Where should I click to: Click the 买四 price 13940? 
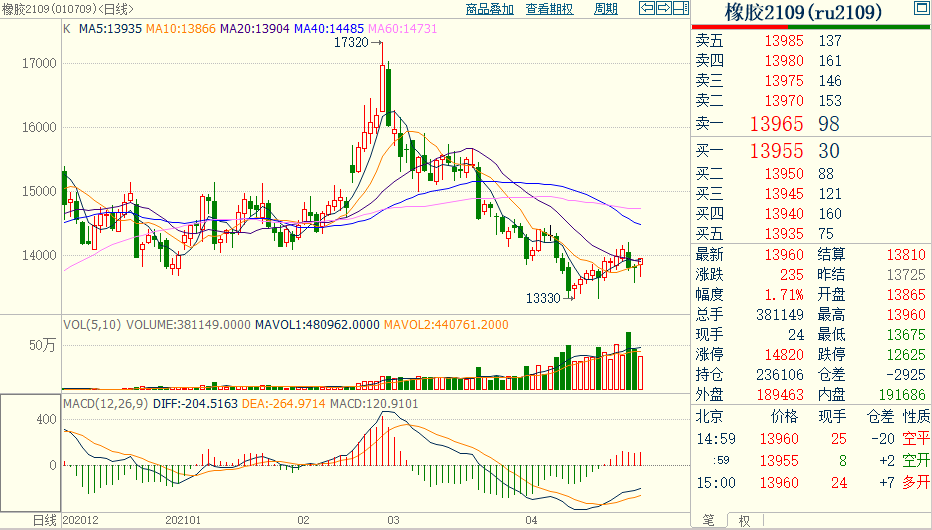tap(784, 214)
